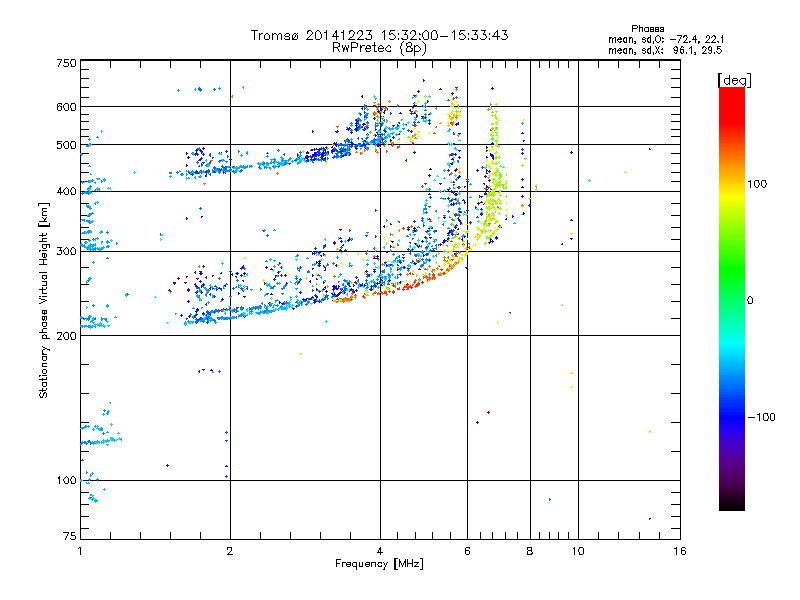Click the x-axis tick label '2'
Image resolution: width=800 pixels, height=600 pixels.
pos(230,551)
